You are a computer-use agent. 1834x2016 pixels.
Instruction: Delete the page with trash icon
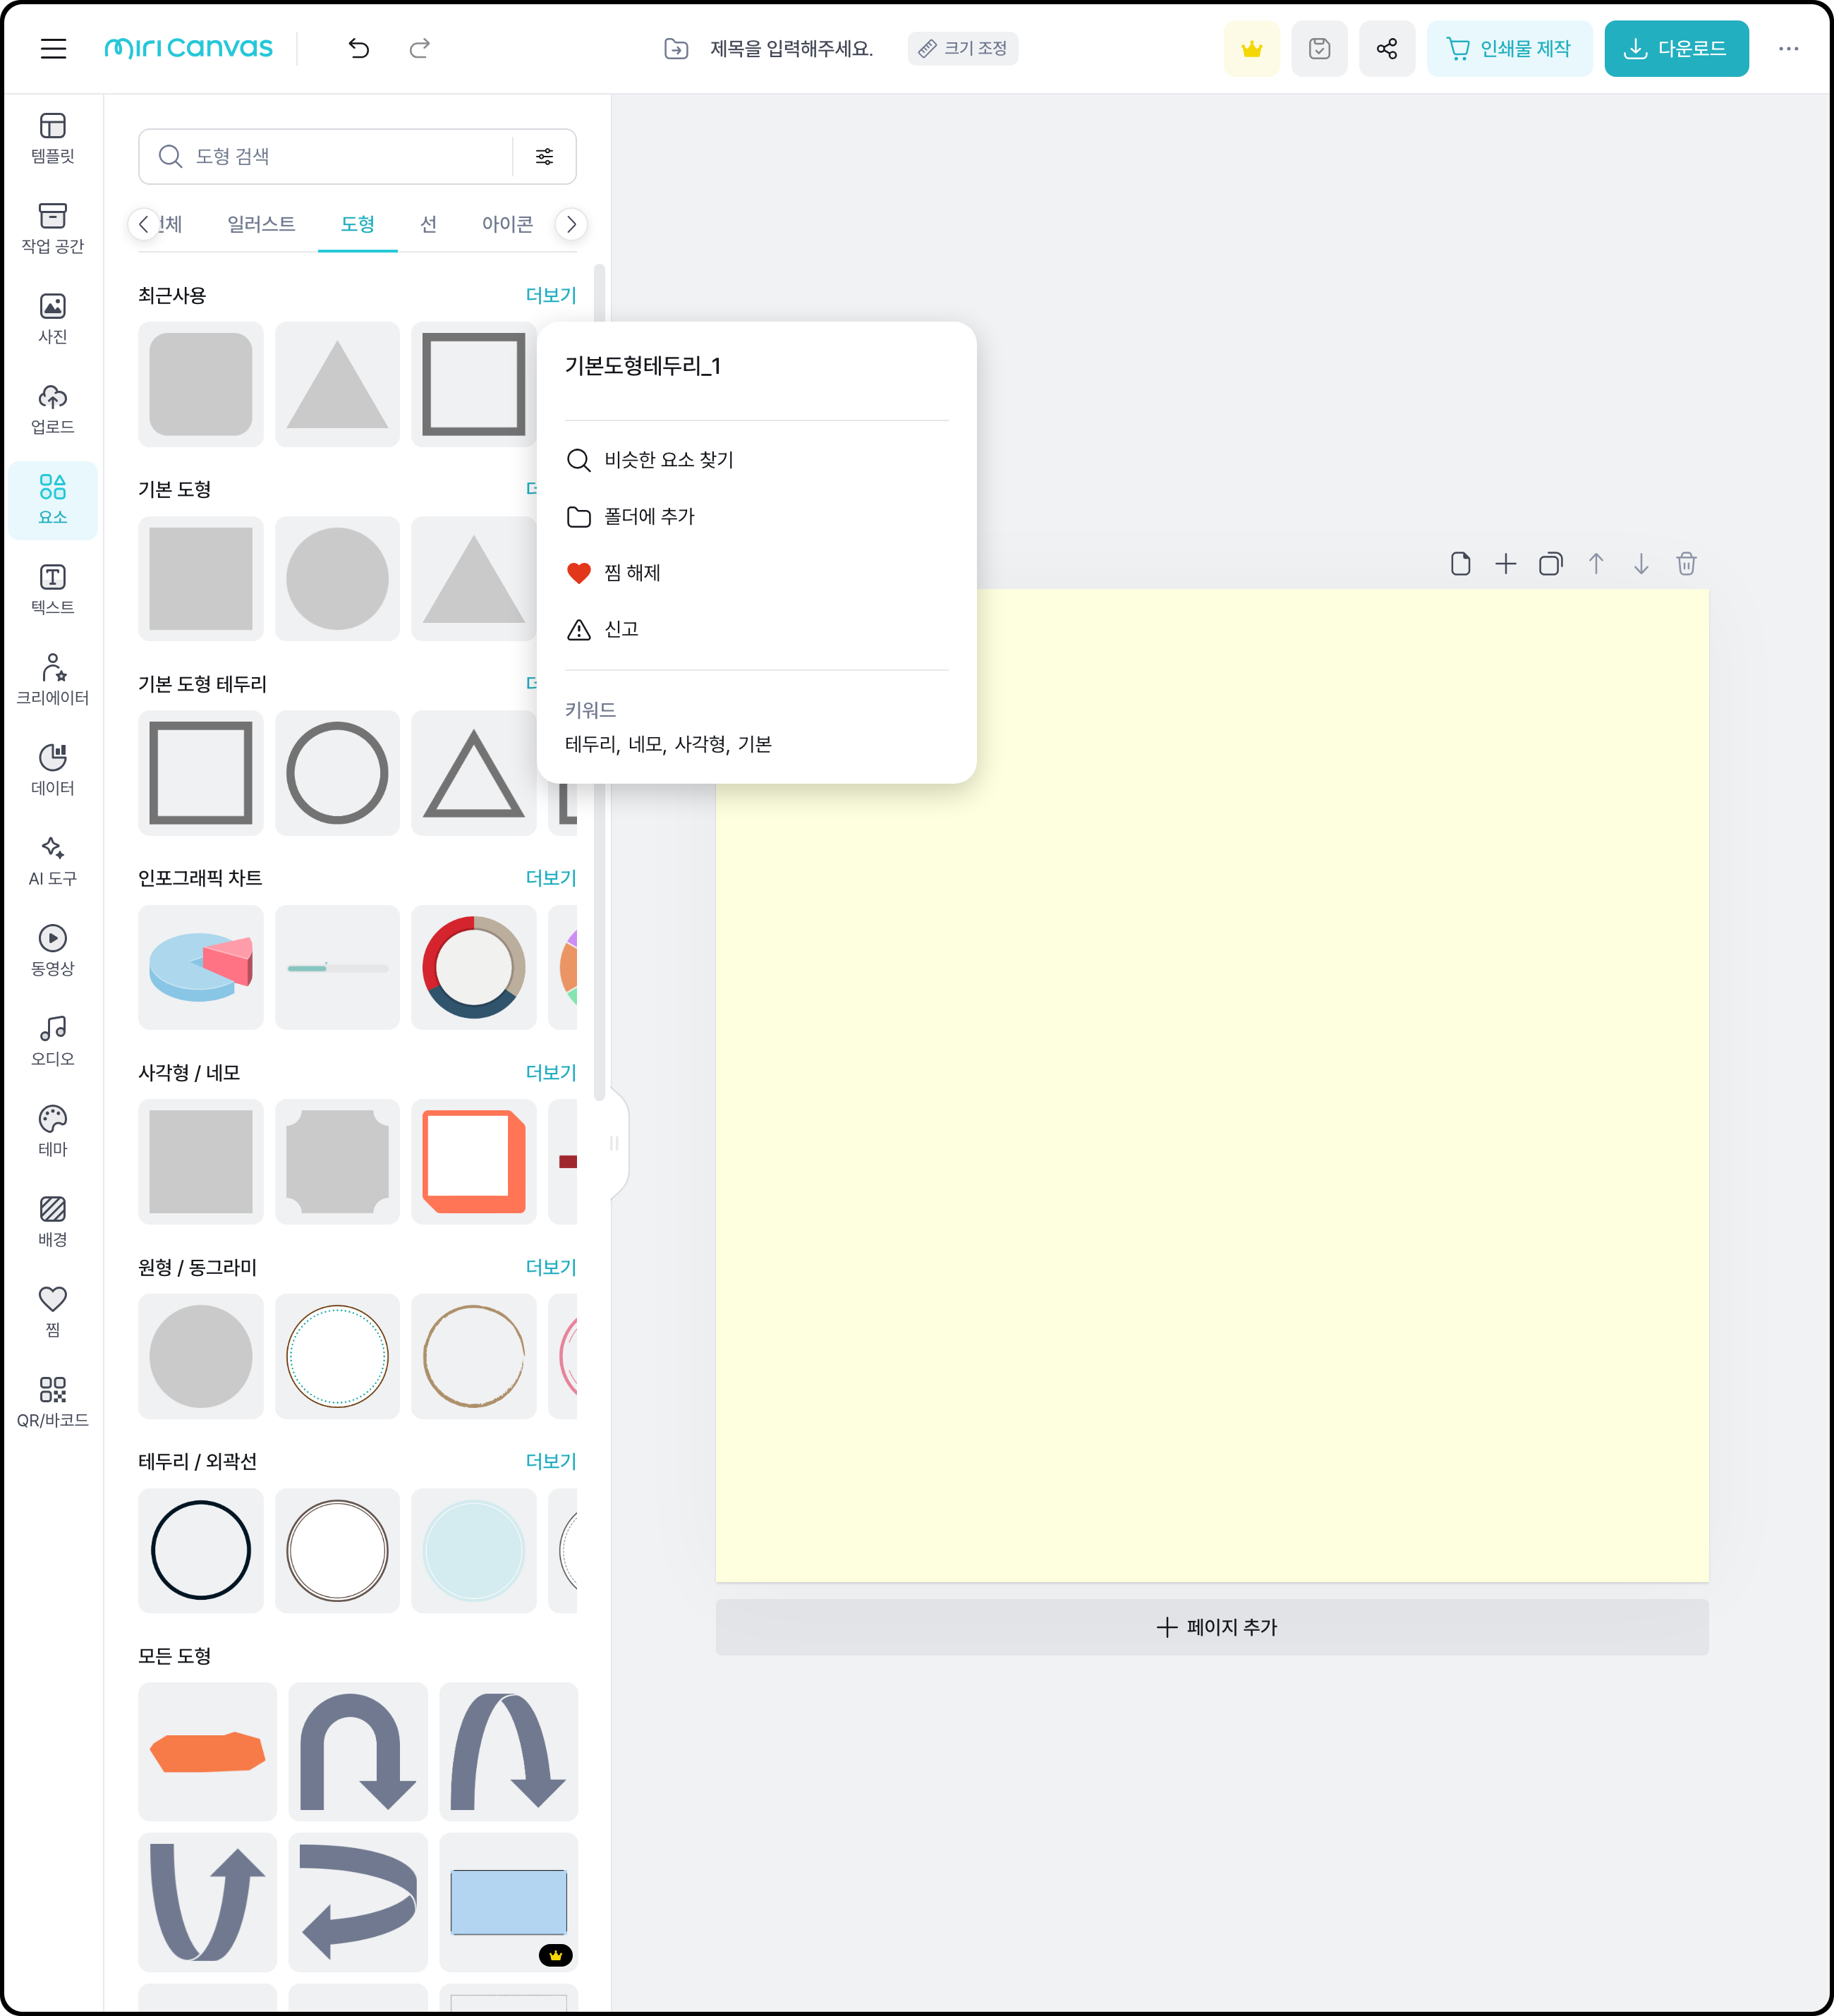[x=1686, y=564]
